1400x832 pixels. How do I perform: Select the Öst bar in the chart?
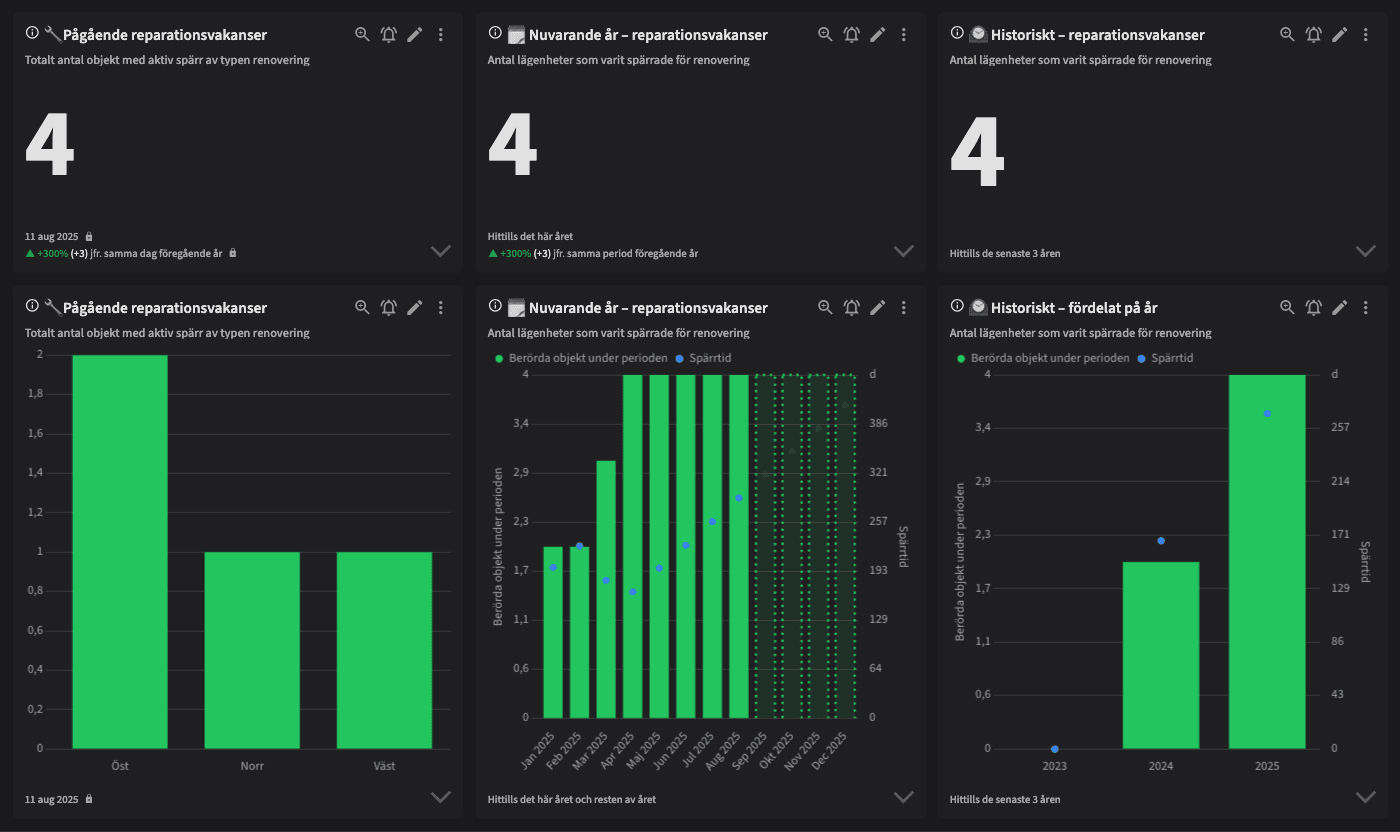tap(119, 550)
